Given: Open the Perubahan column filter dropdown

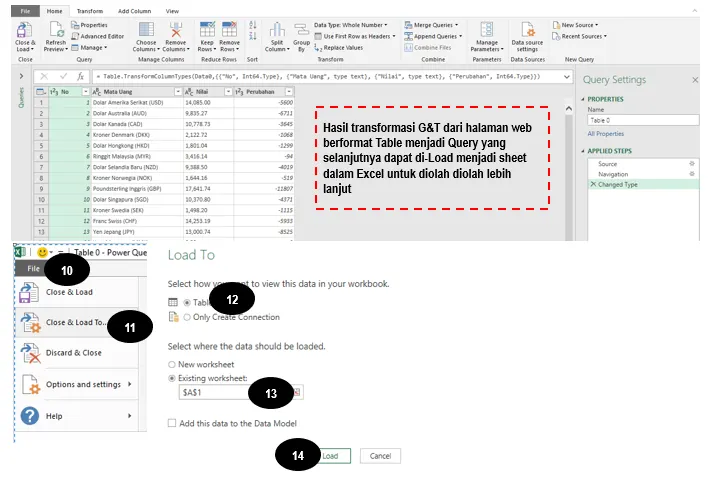Looking at the screenshot, I should click(x=289, y=92).
